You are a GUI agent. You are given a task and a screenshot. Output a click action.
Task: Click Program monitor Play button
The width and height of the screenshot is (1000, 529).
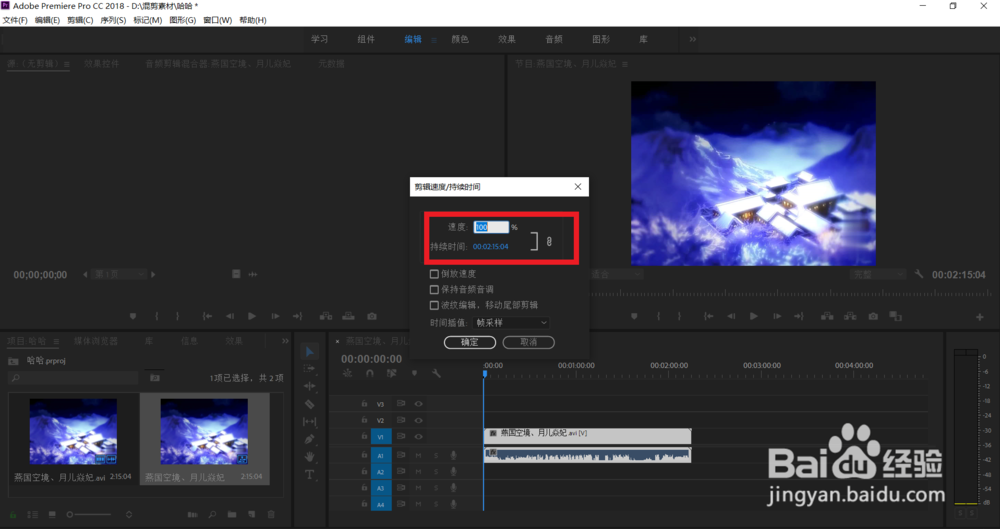754,316
